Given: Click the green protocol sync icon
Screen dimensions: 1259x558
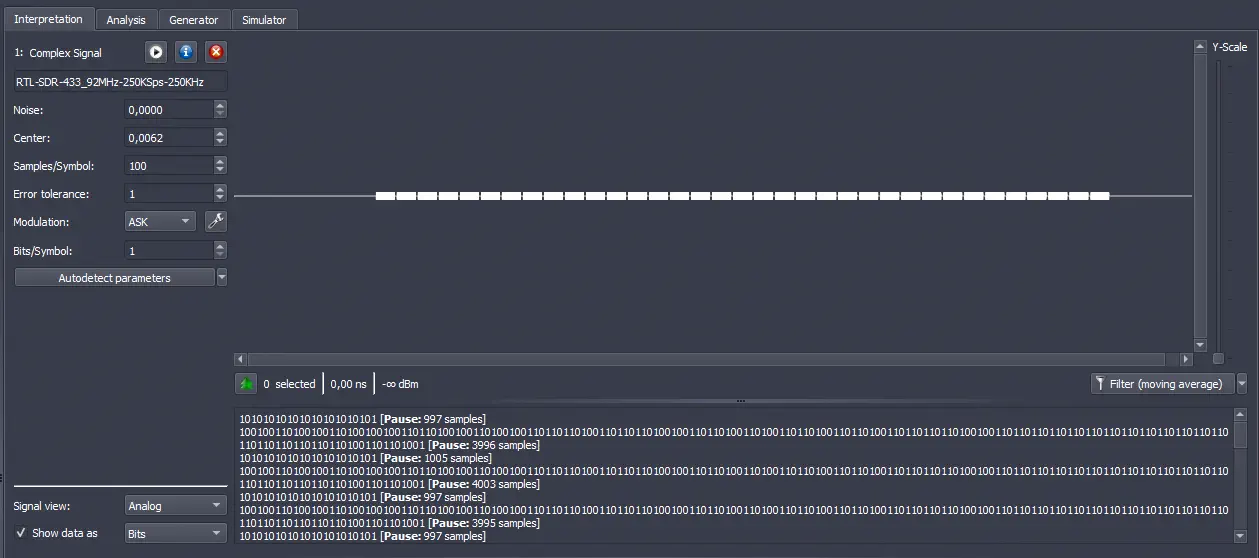Looking at the screenshot, I should pyautogui.click(x=245, y=384).
